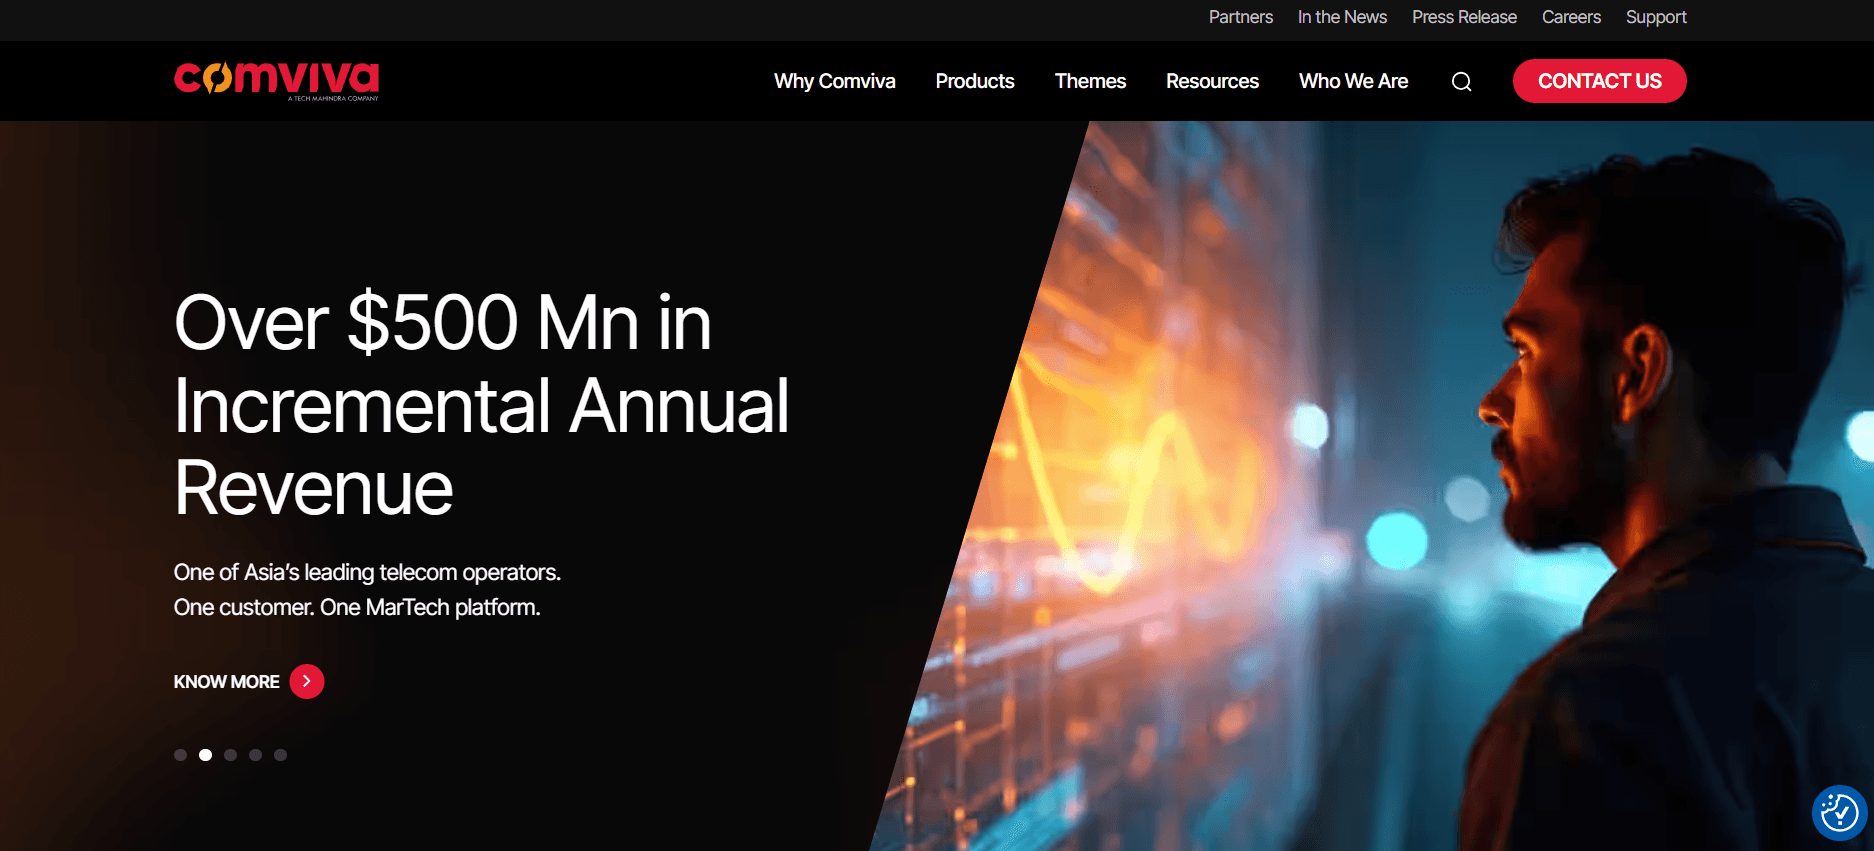Open the Themes navigation menu
This screenshot has width=1874, height=851.
click(1089, 81)
